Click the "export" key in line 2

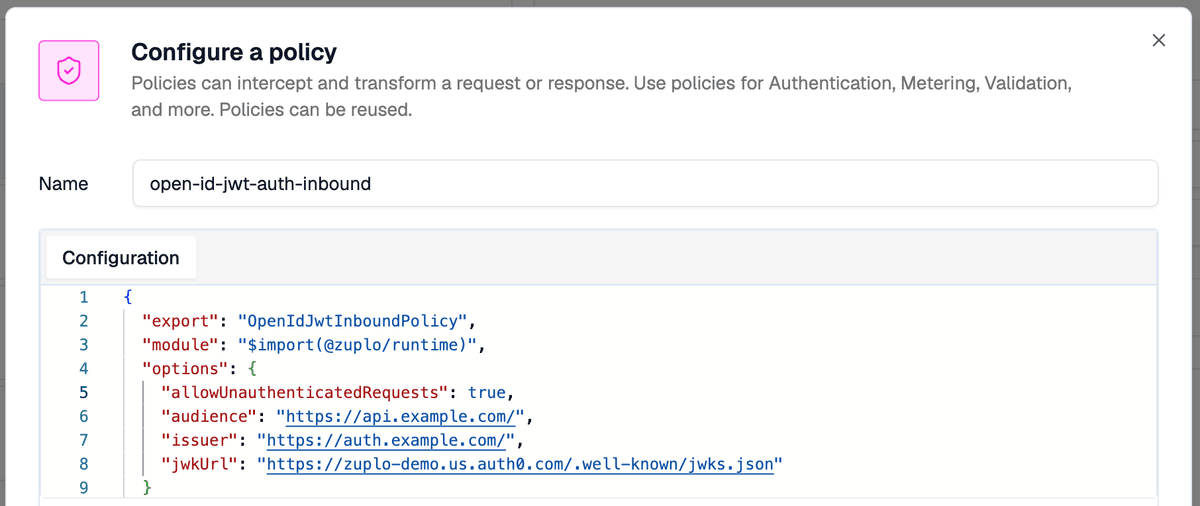point(179,322)
